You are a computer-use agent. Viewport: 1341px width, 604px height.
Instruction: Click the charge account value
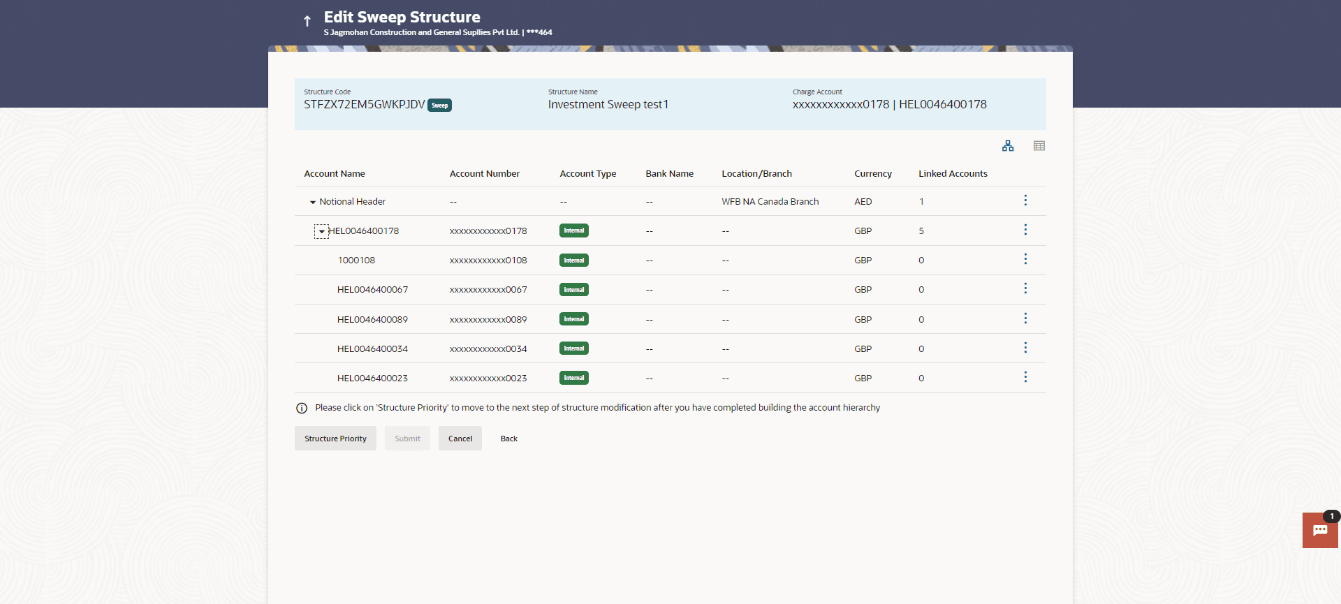pyautogui.click(x=890, y=104)
